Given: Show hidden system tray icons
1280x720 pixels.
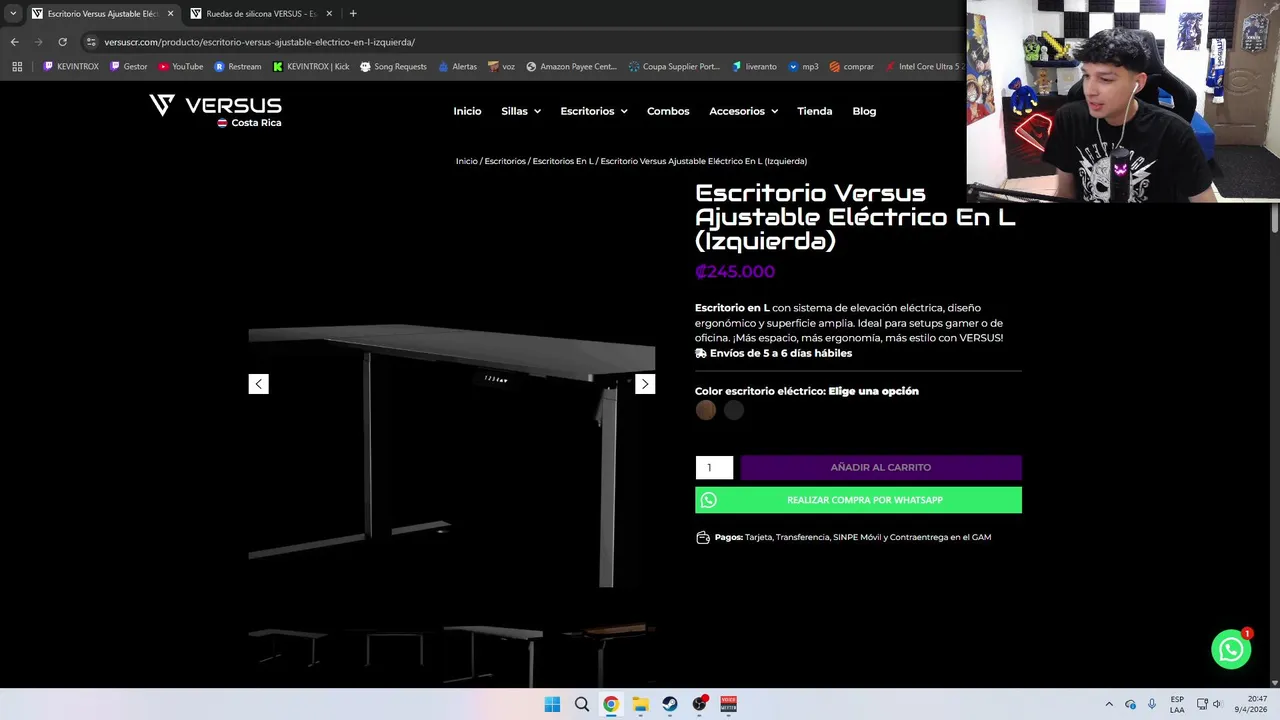Looking at the screenshot, I should [1108, 704].
